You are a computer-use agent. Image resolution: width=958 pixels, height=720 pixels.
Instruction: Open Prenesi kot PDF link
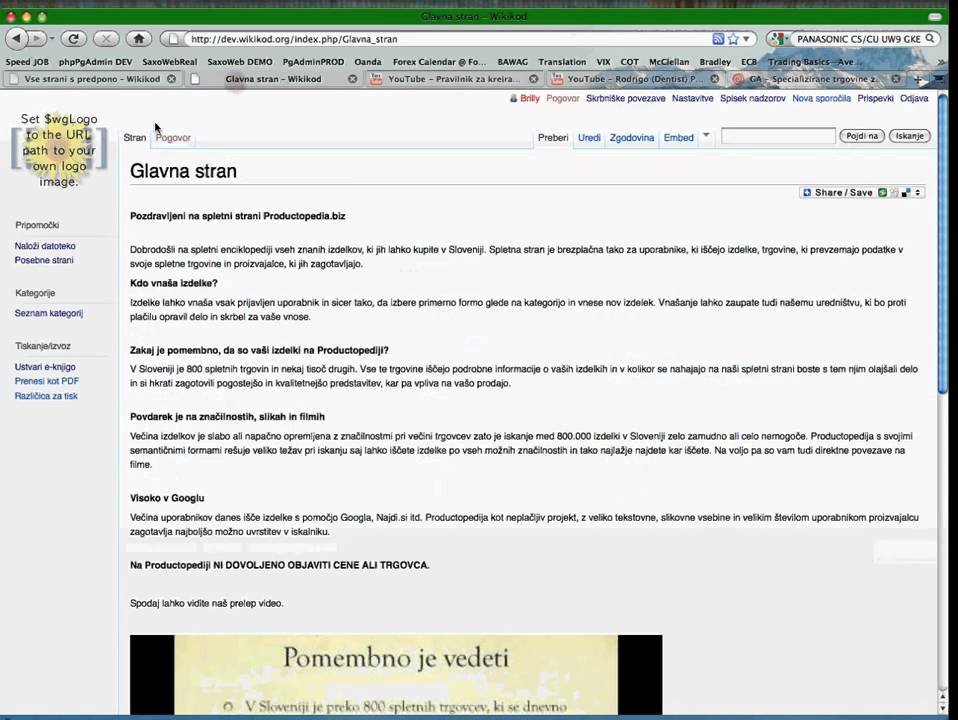click(x=47, y=381)
